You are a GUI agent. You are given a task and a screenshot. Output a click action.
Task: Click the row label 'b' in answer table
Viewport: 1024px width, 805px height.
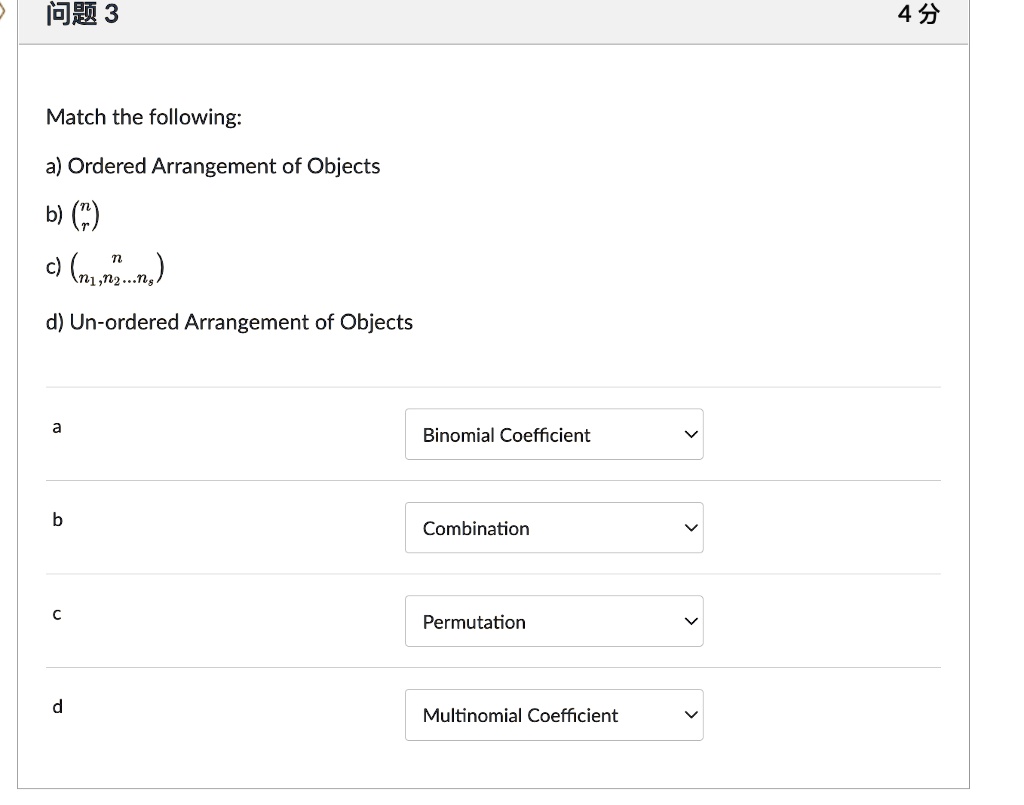57,520
